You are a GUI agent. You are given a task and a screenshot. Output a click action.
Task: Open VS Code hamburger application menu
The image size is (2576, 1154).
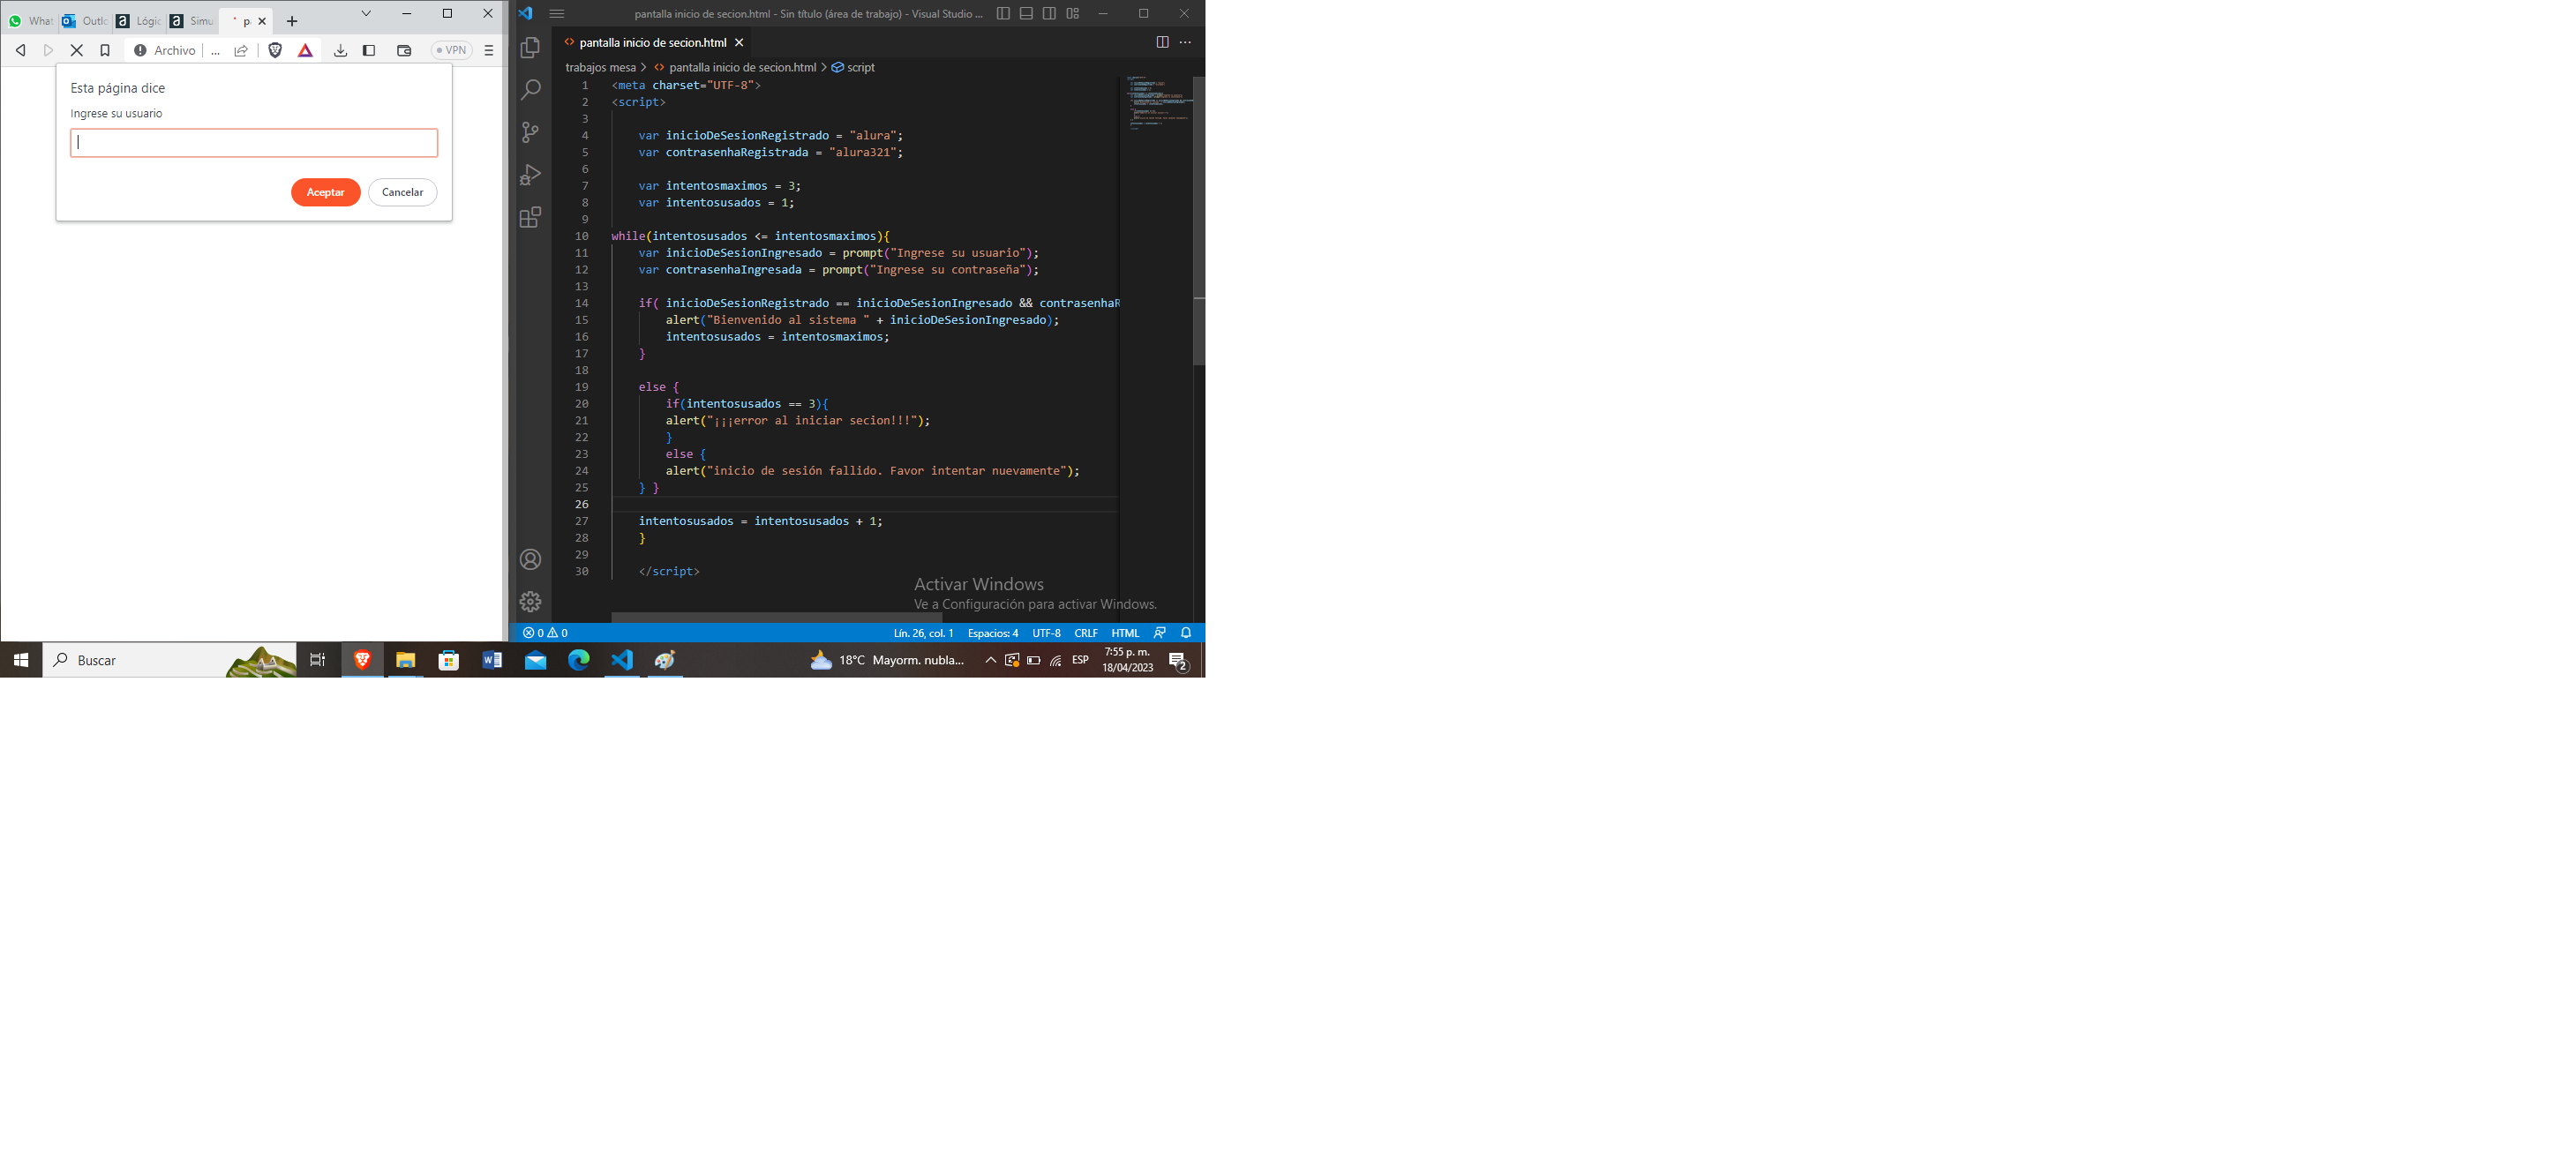(557, 14)
